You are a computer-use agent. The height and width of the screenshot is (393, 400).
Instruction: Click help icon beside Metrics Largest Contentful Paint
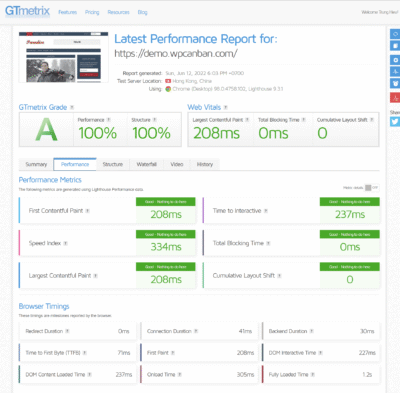pyautogui.click(x=95, y=276)
